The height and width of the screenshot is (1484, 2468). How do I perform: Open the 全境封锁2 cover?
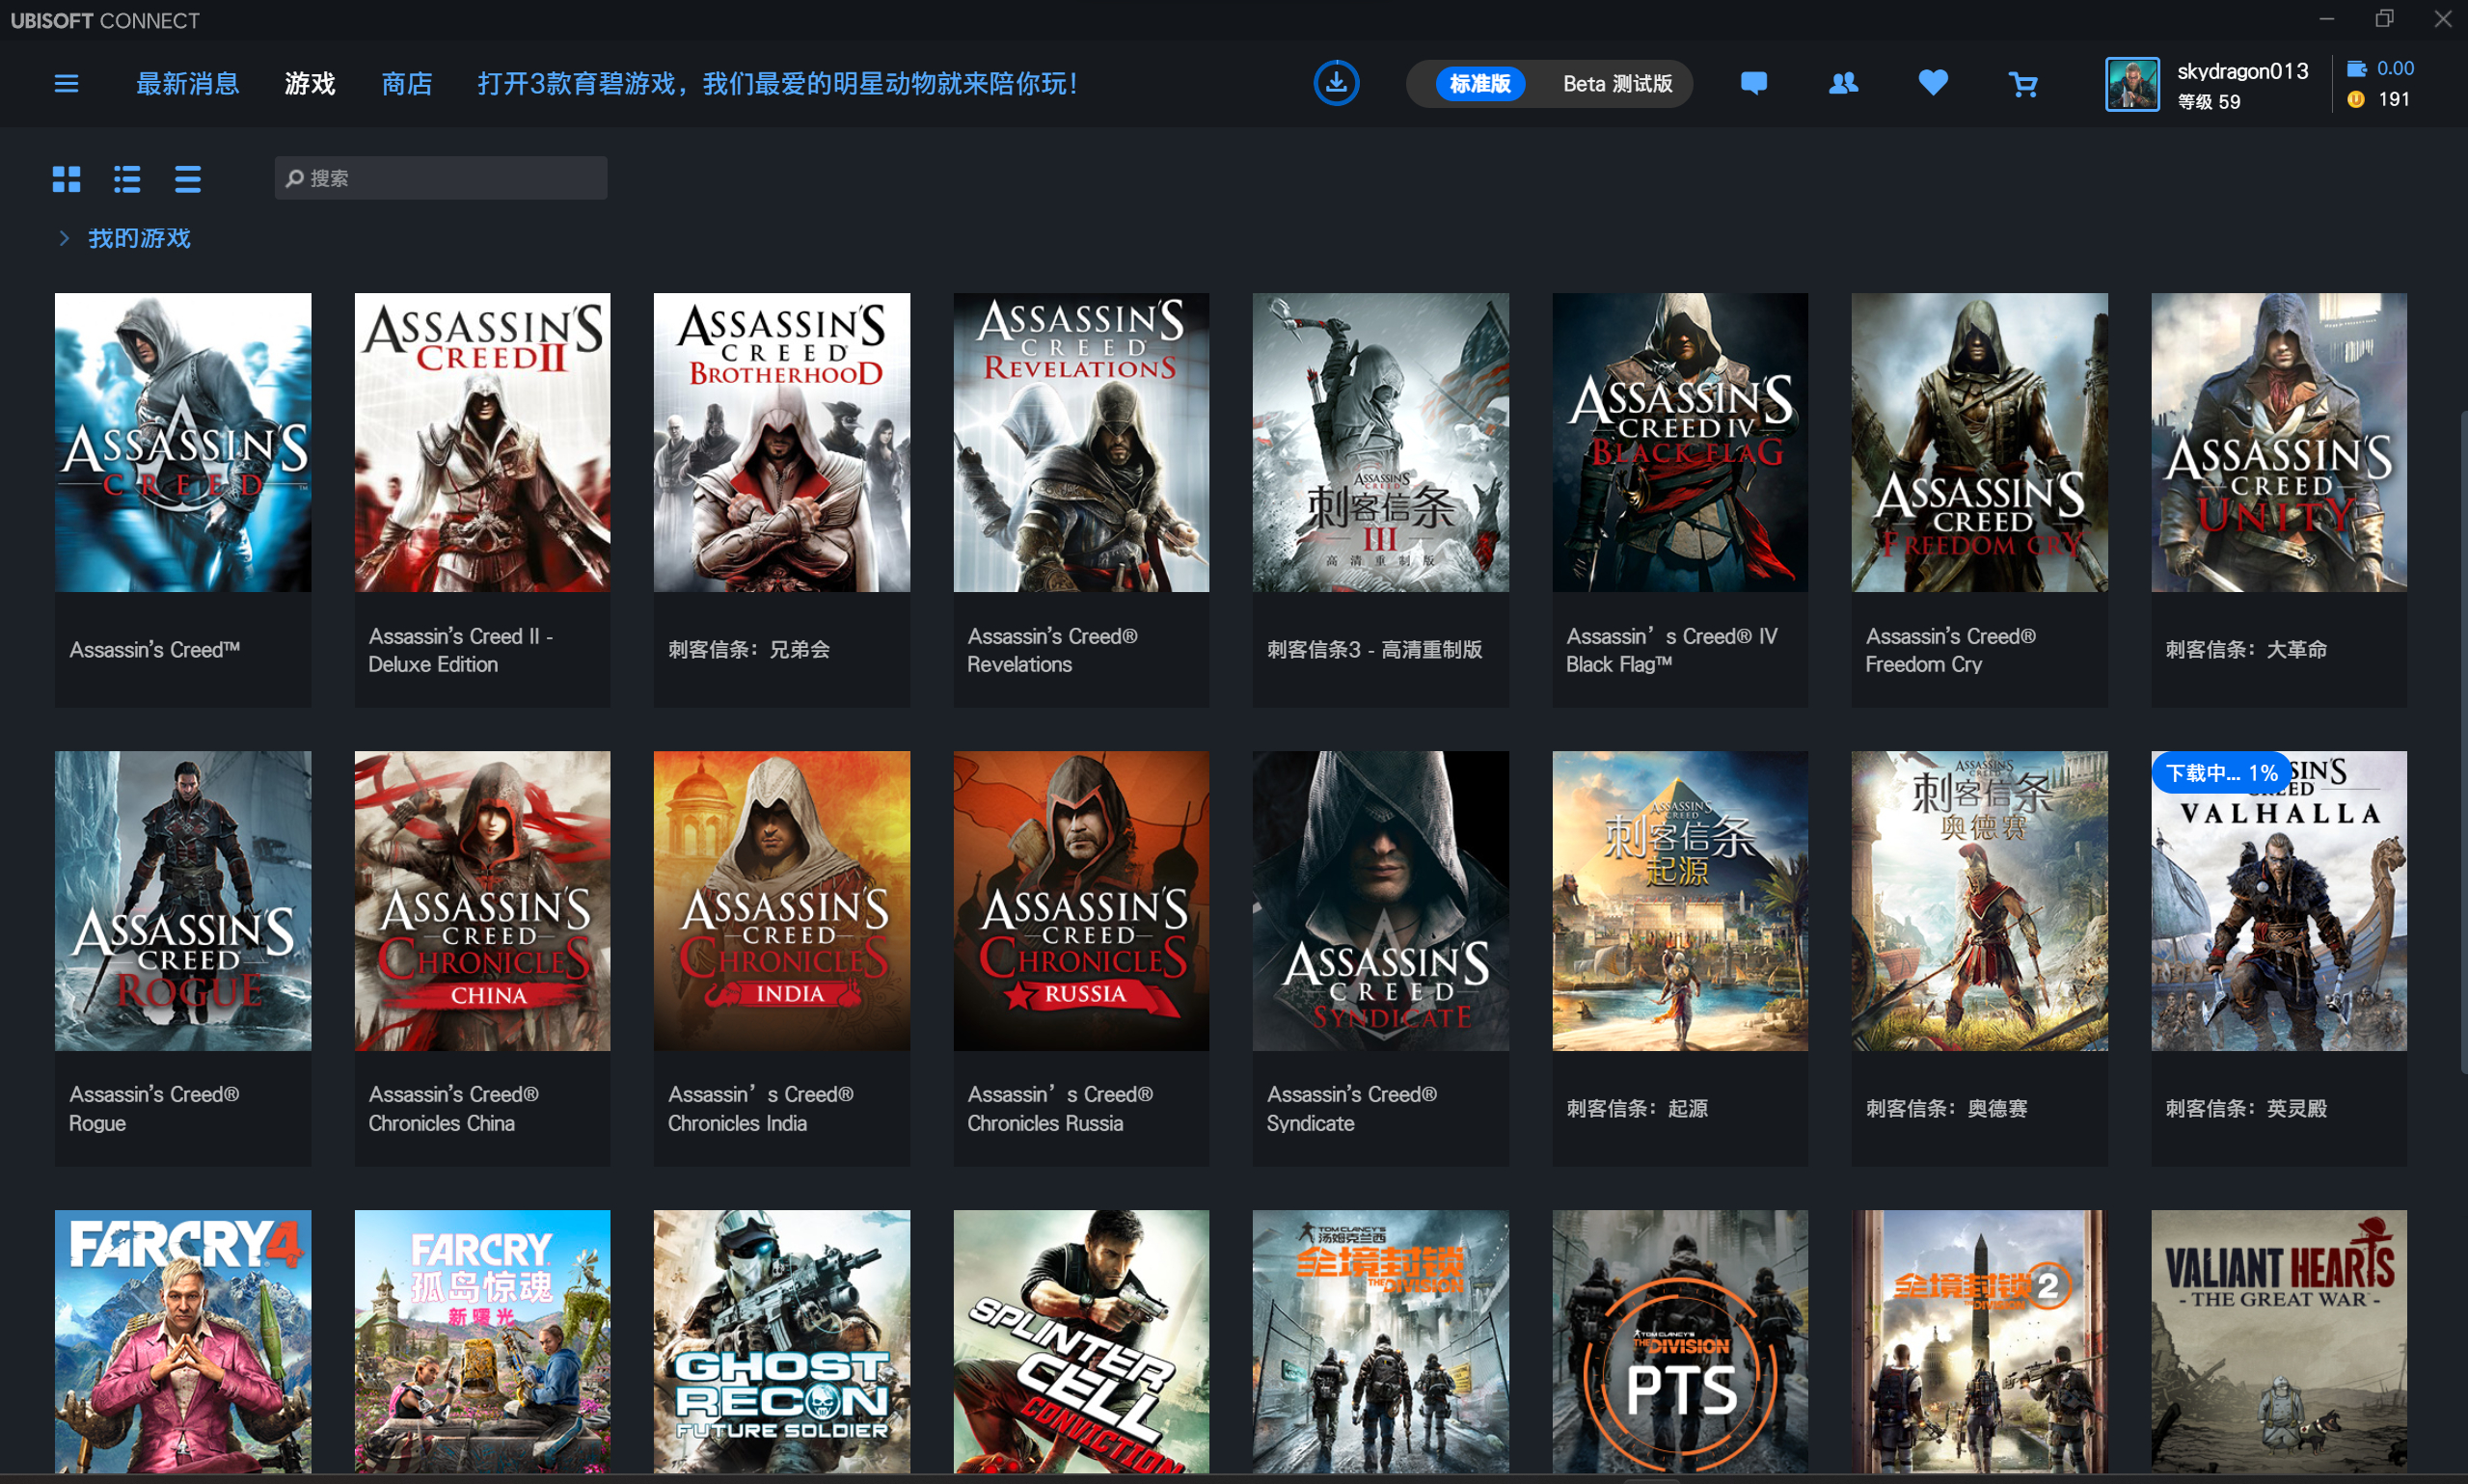coord(1980,1341)
